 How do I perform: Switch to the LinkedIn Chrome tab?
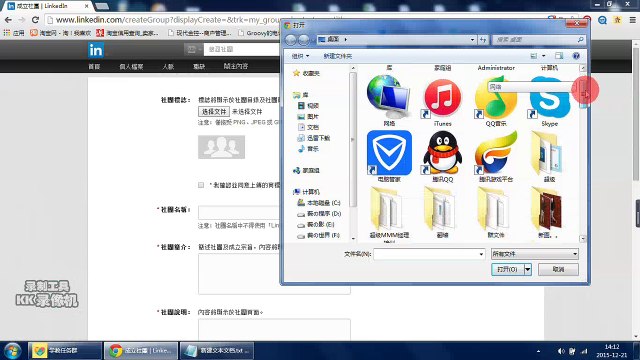click(48, 6)
